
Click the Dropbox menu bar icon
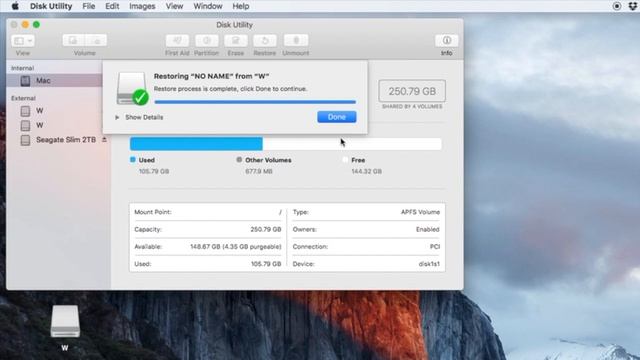634,6
